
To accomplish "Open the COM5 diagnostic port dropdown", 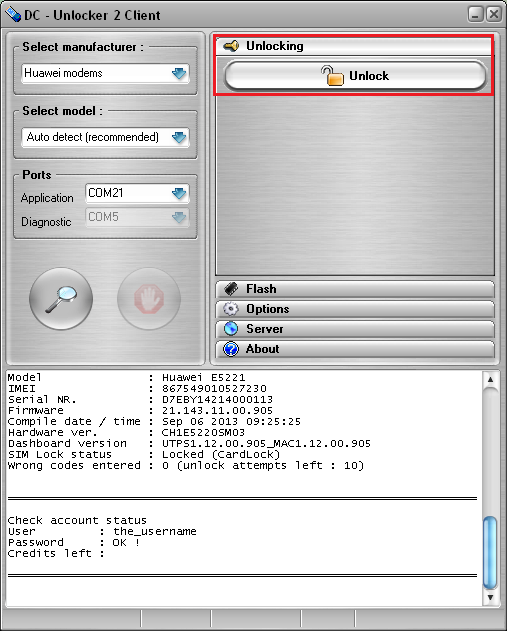I will [x=137, y=217].
